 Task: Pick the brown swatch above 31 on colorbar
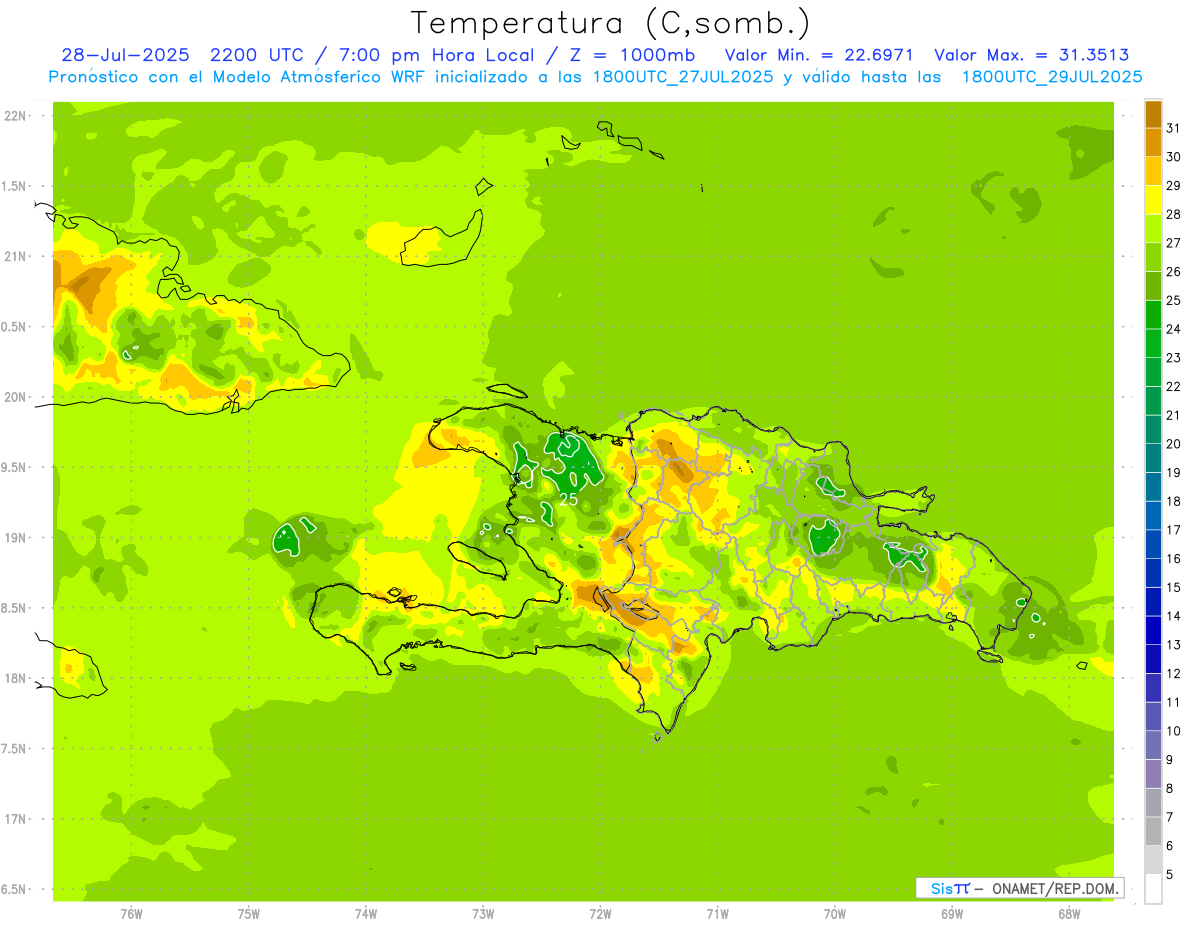click(1153, 114)
